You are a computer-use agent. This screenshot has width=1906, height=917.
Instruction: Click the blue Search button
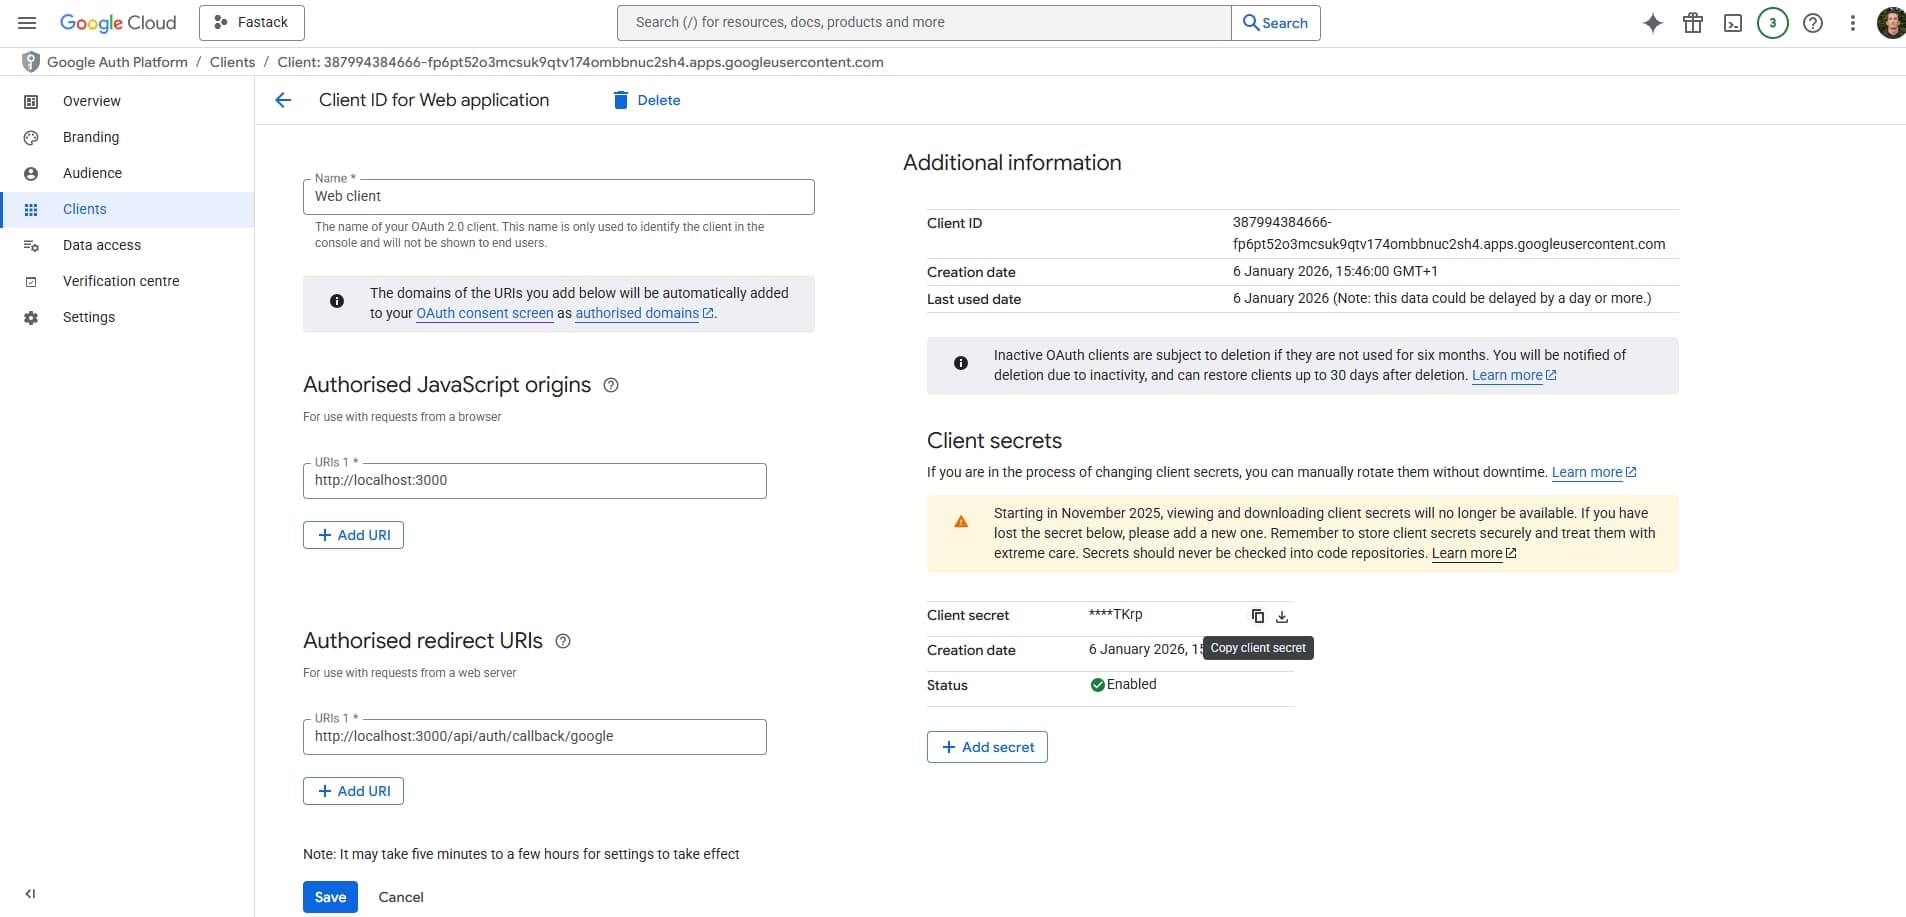coord(1276,22)
